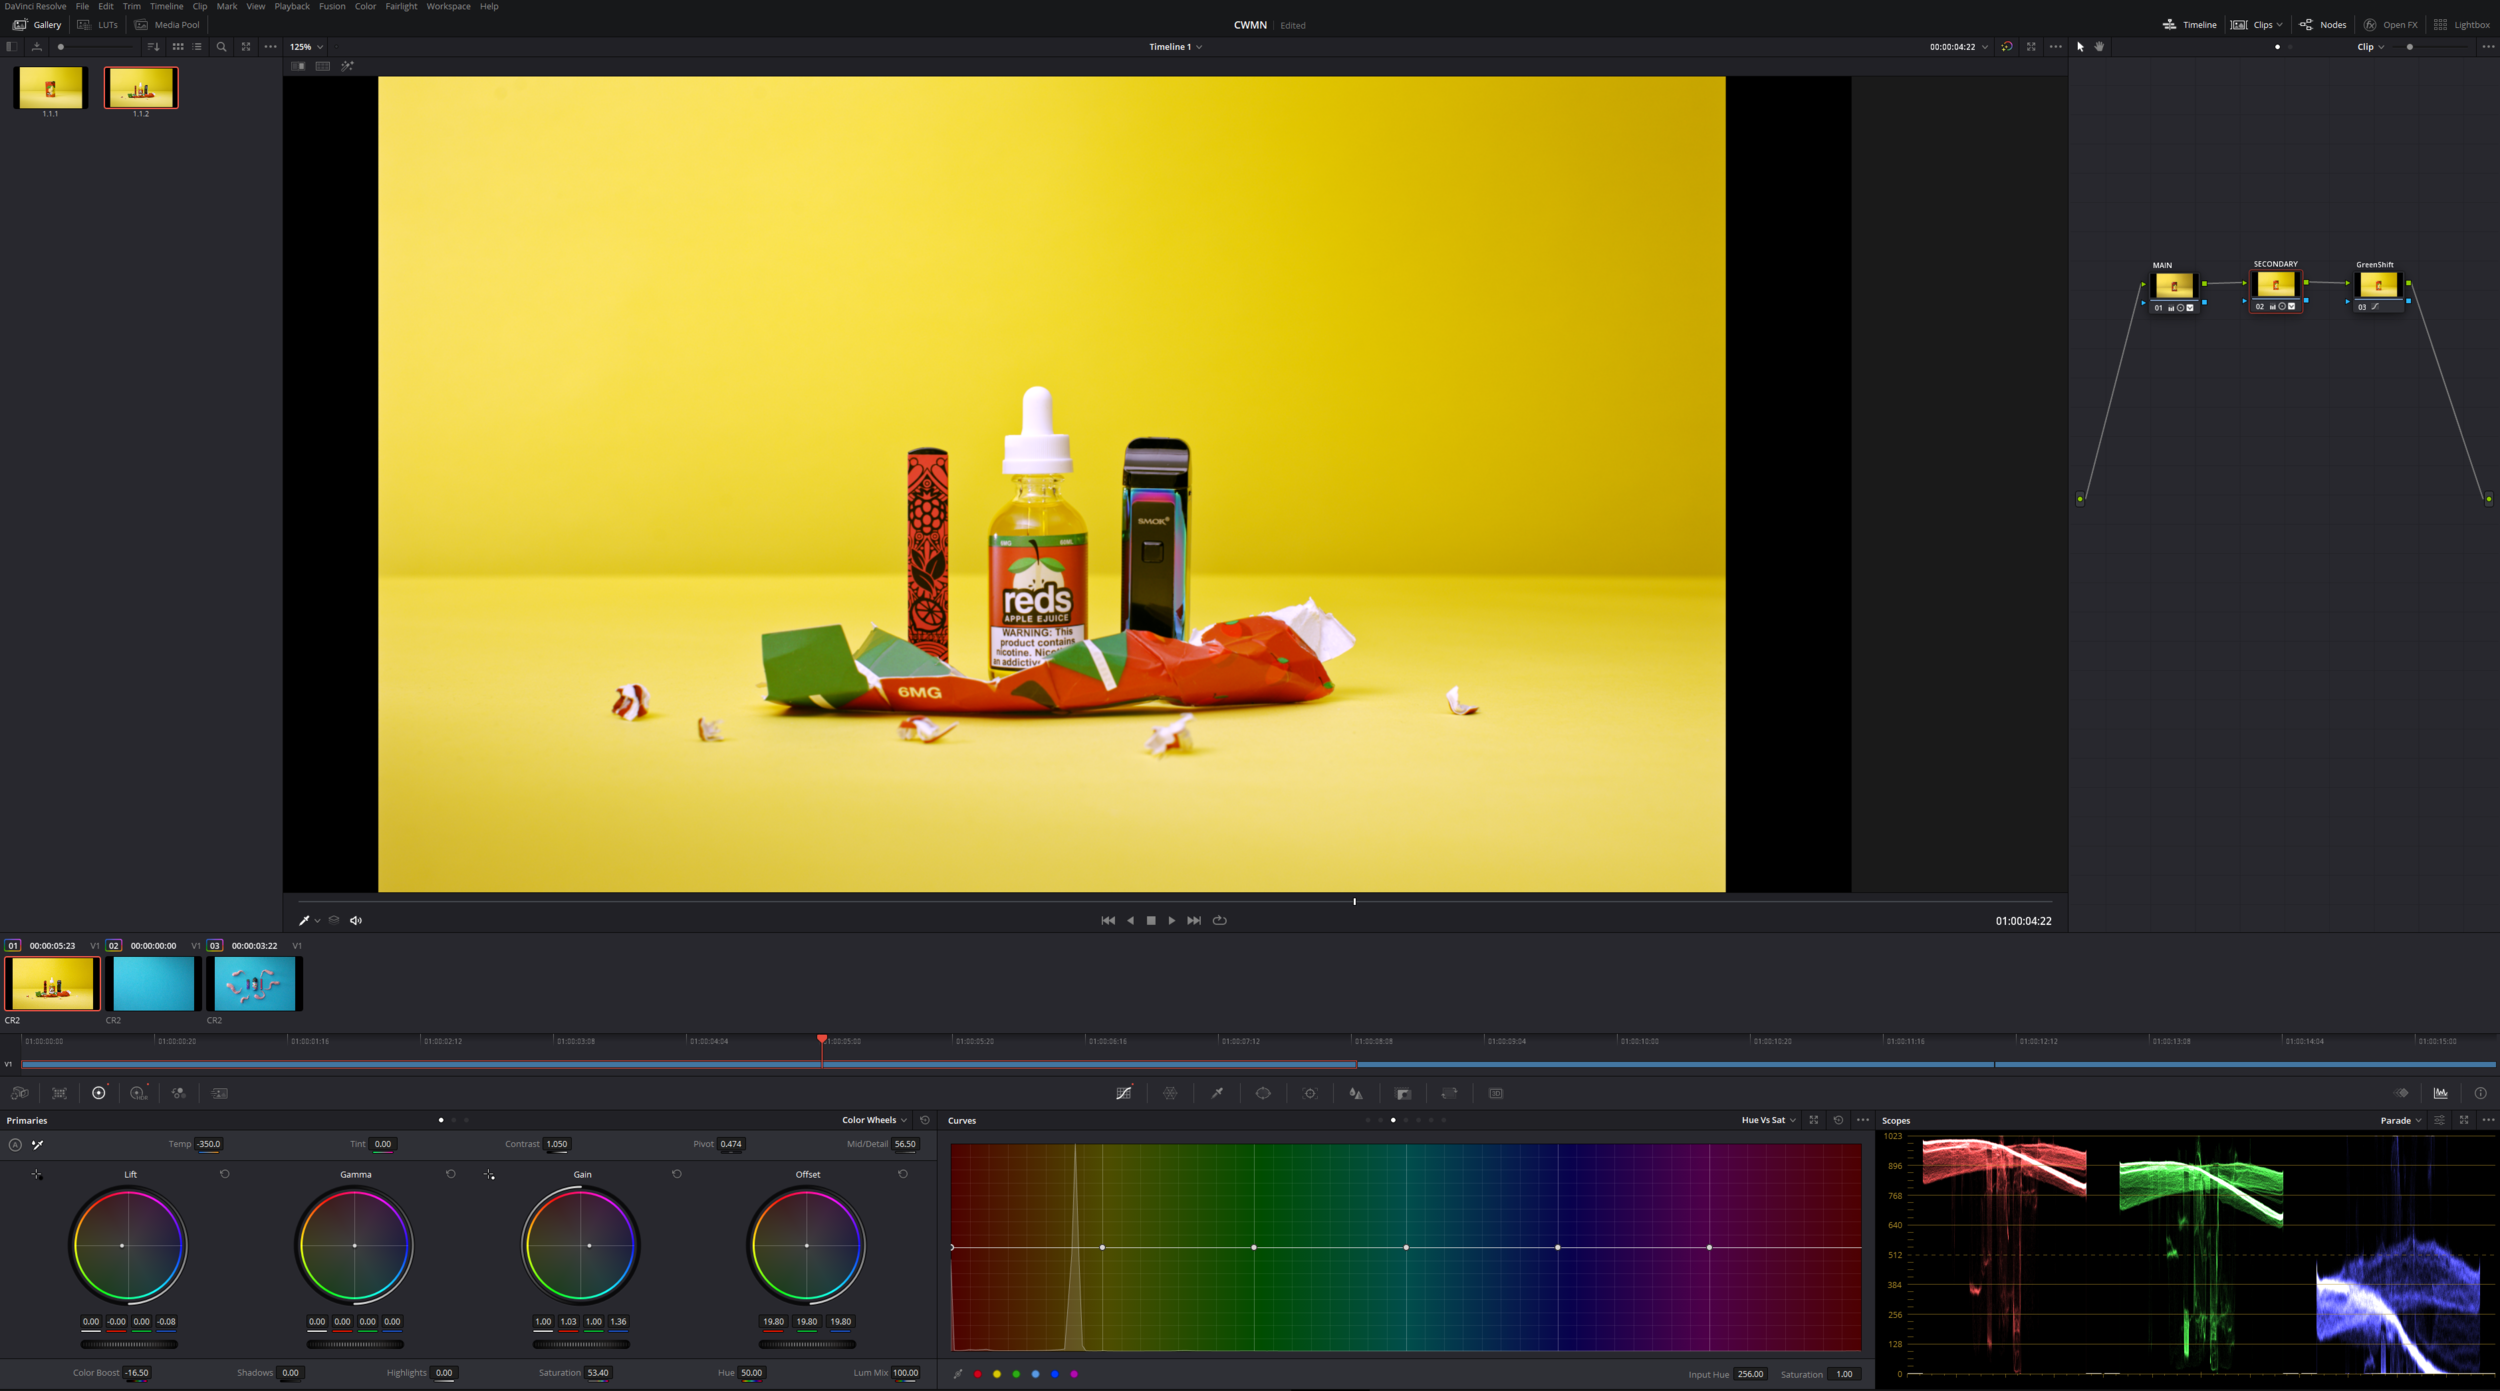Open the Fusion menu
Viewport: 2500px width, 1391px height.
pyautogui.click(x=332, y=6)
